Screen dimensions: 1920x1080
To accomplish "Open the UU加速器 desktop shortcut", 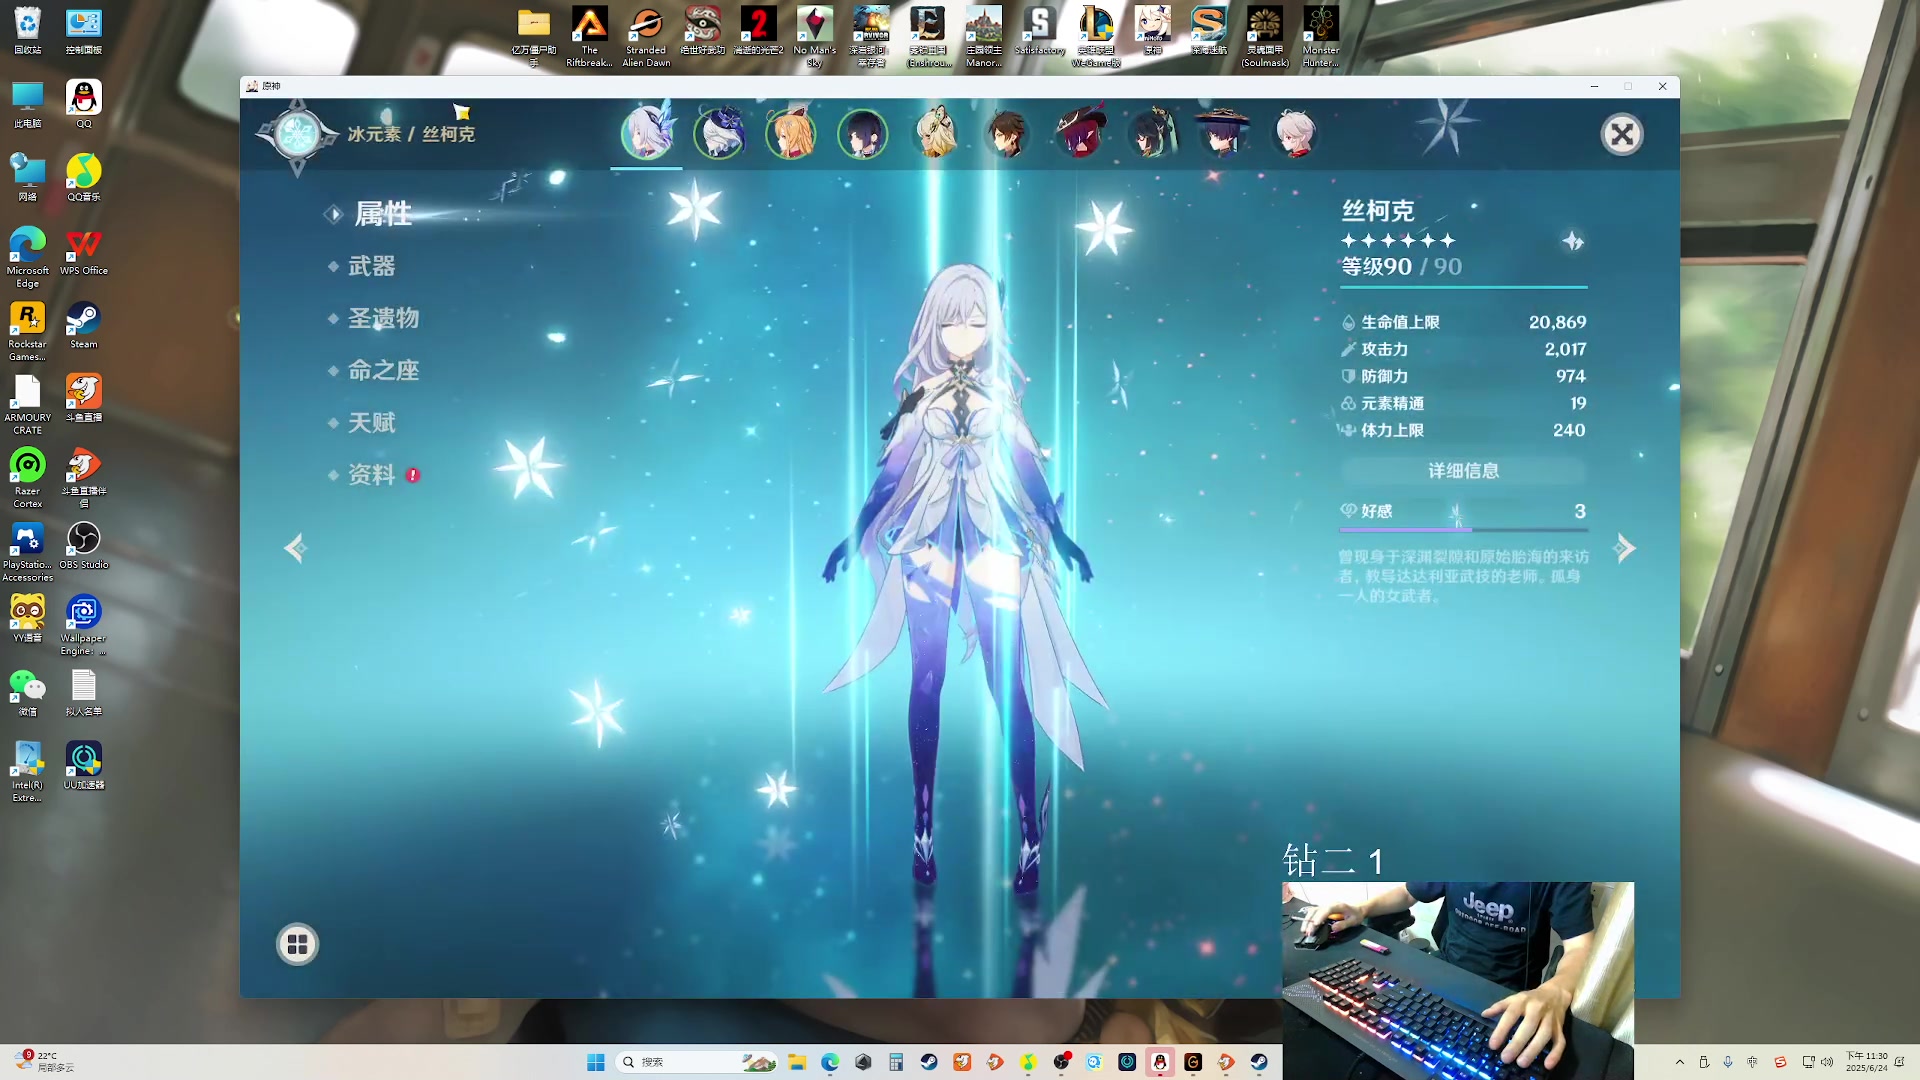I will (x=84, y=766).
